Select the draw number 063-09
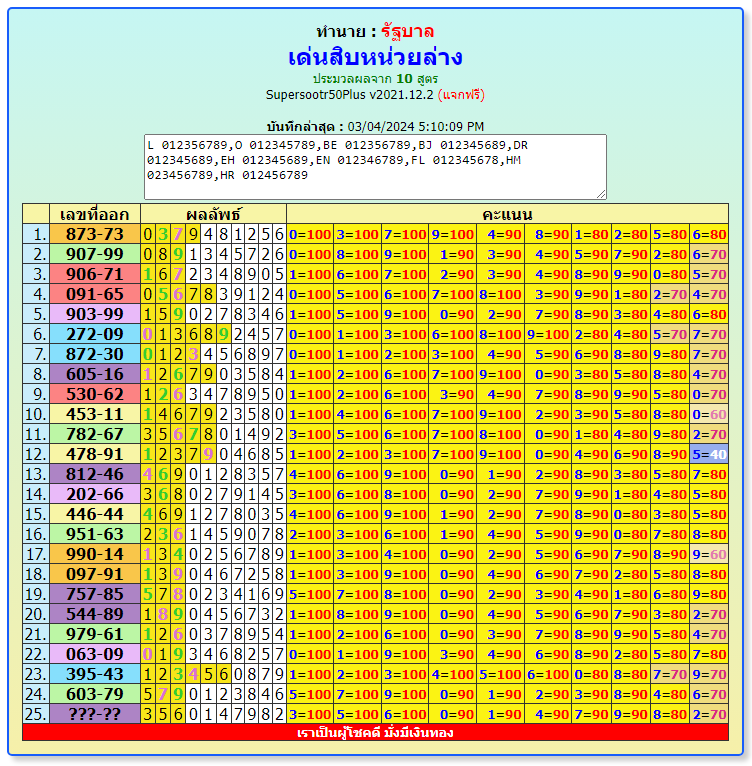 [95, 655]
